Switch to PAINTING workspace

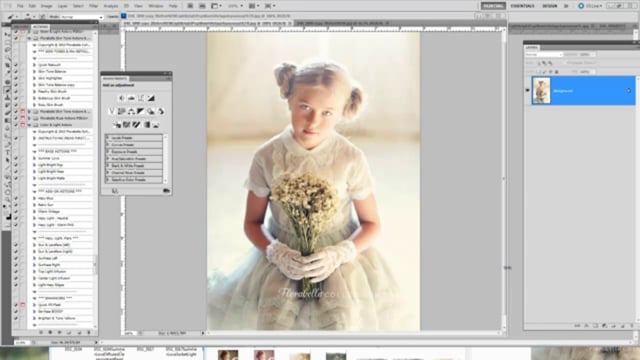493,6
